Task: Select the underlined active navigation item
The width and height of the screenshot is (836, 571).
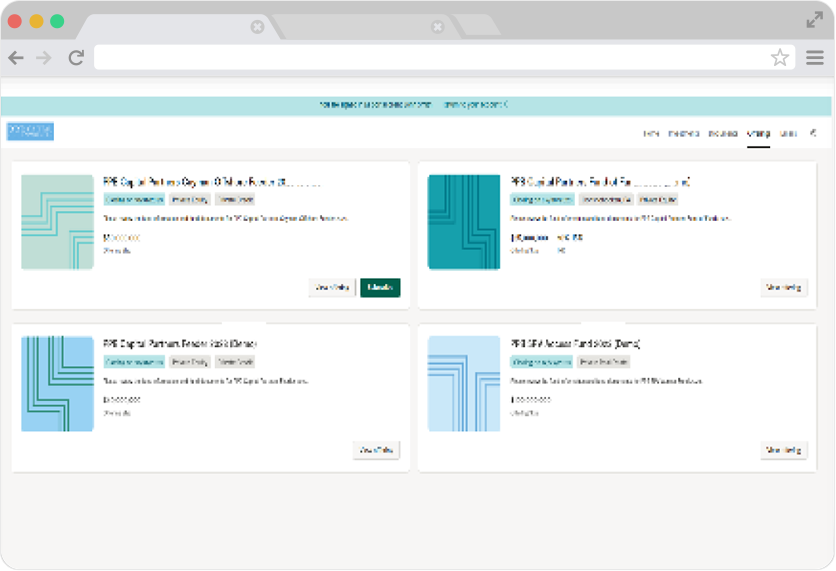Action: (758, 133)
